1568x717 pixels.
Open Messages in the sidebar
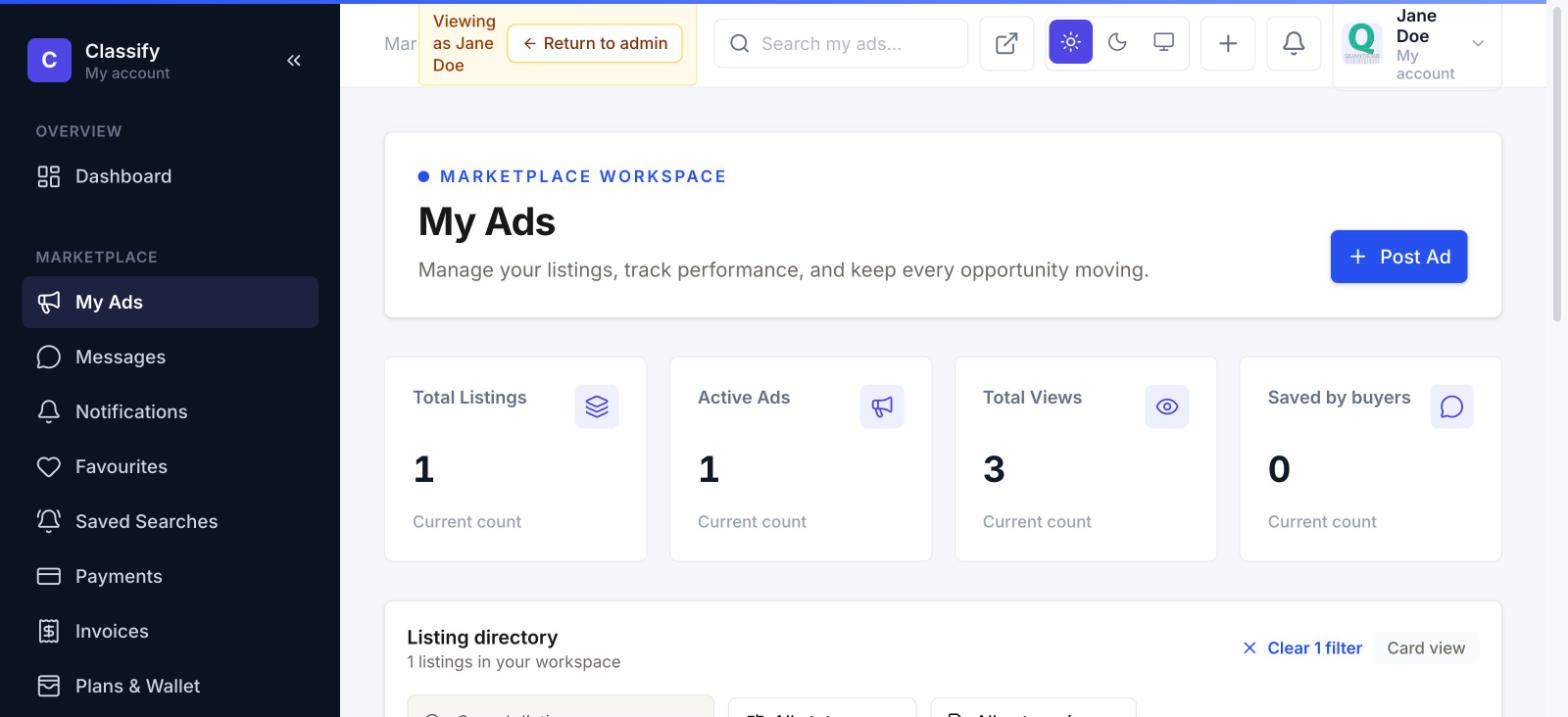[x=170, y=357]
